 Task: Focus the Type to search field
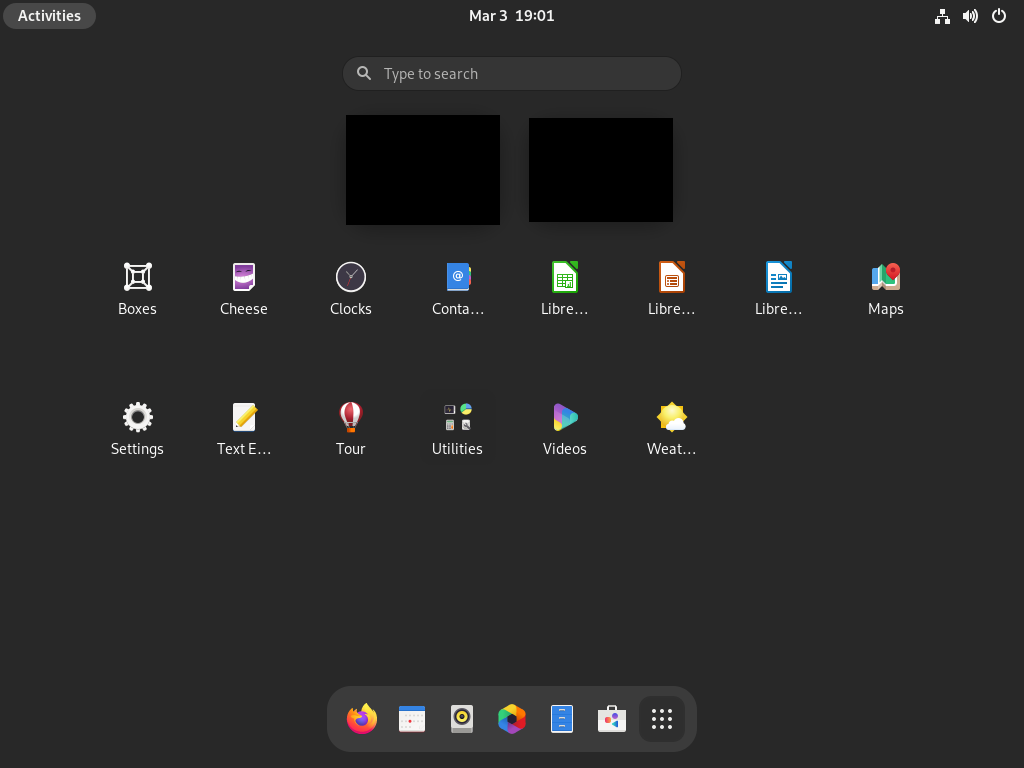coord(512,74)
